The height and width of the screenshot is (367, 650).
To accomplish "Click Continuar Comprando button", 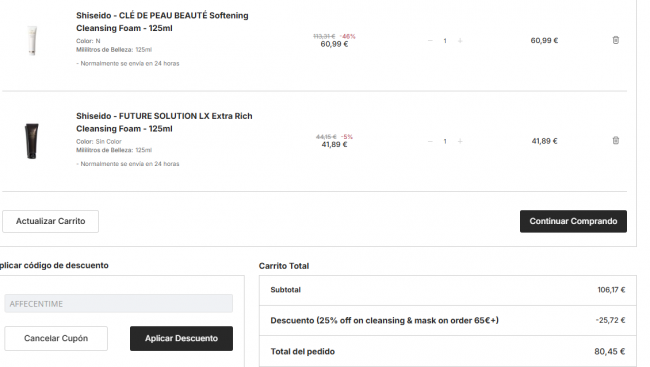I will pos(573,221).
